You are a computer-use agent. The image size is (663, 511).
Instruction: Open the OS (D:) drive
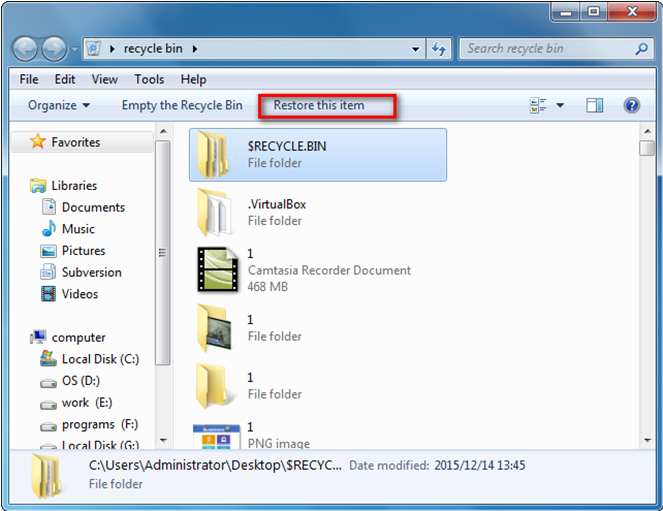click(81, 381)
